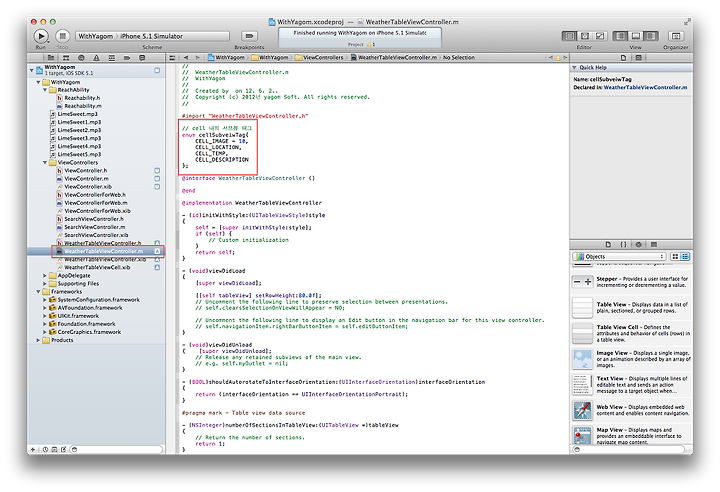This screenshot has height=492, width=720.
Task: Select Stepper object in library
Action: [x=631, y=282]
